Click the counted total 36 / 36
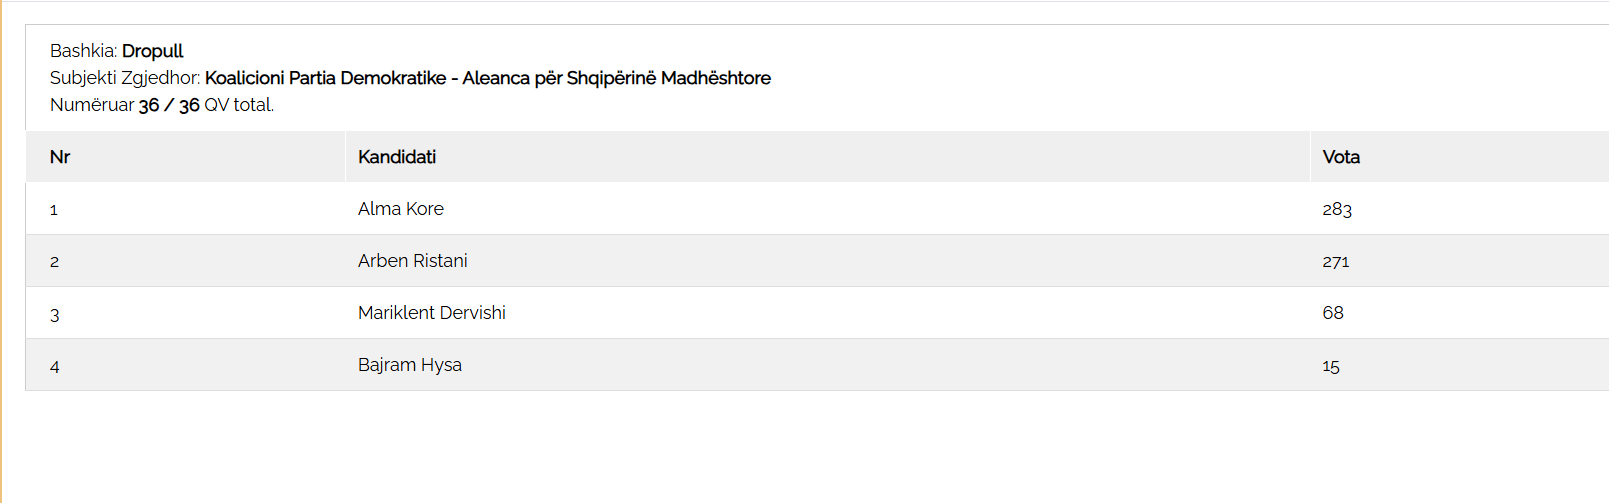Screen dimensions: 1609x503 169,105
